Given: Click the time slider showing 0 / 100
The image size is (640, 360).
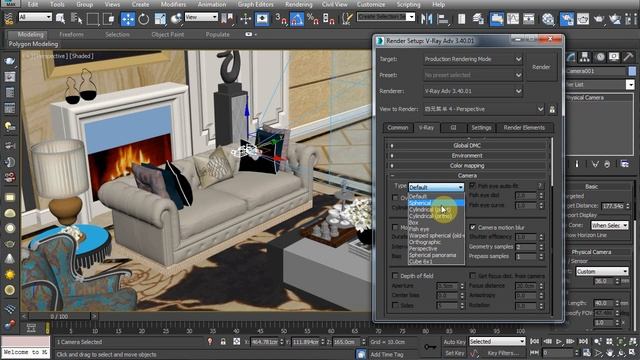Looking at the screenshot, I should [x=60, y=316].
